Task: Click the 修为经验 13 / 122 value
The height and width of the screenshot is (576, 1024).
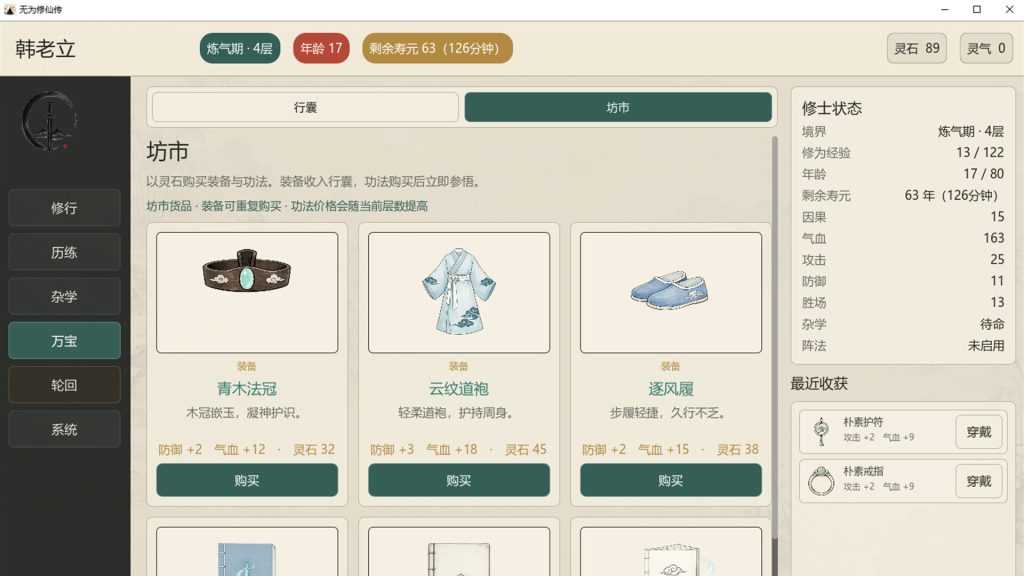Action: pos(980,152)
